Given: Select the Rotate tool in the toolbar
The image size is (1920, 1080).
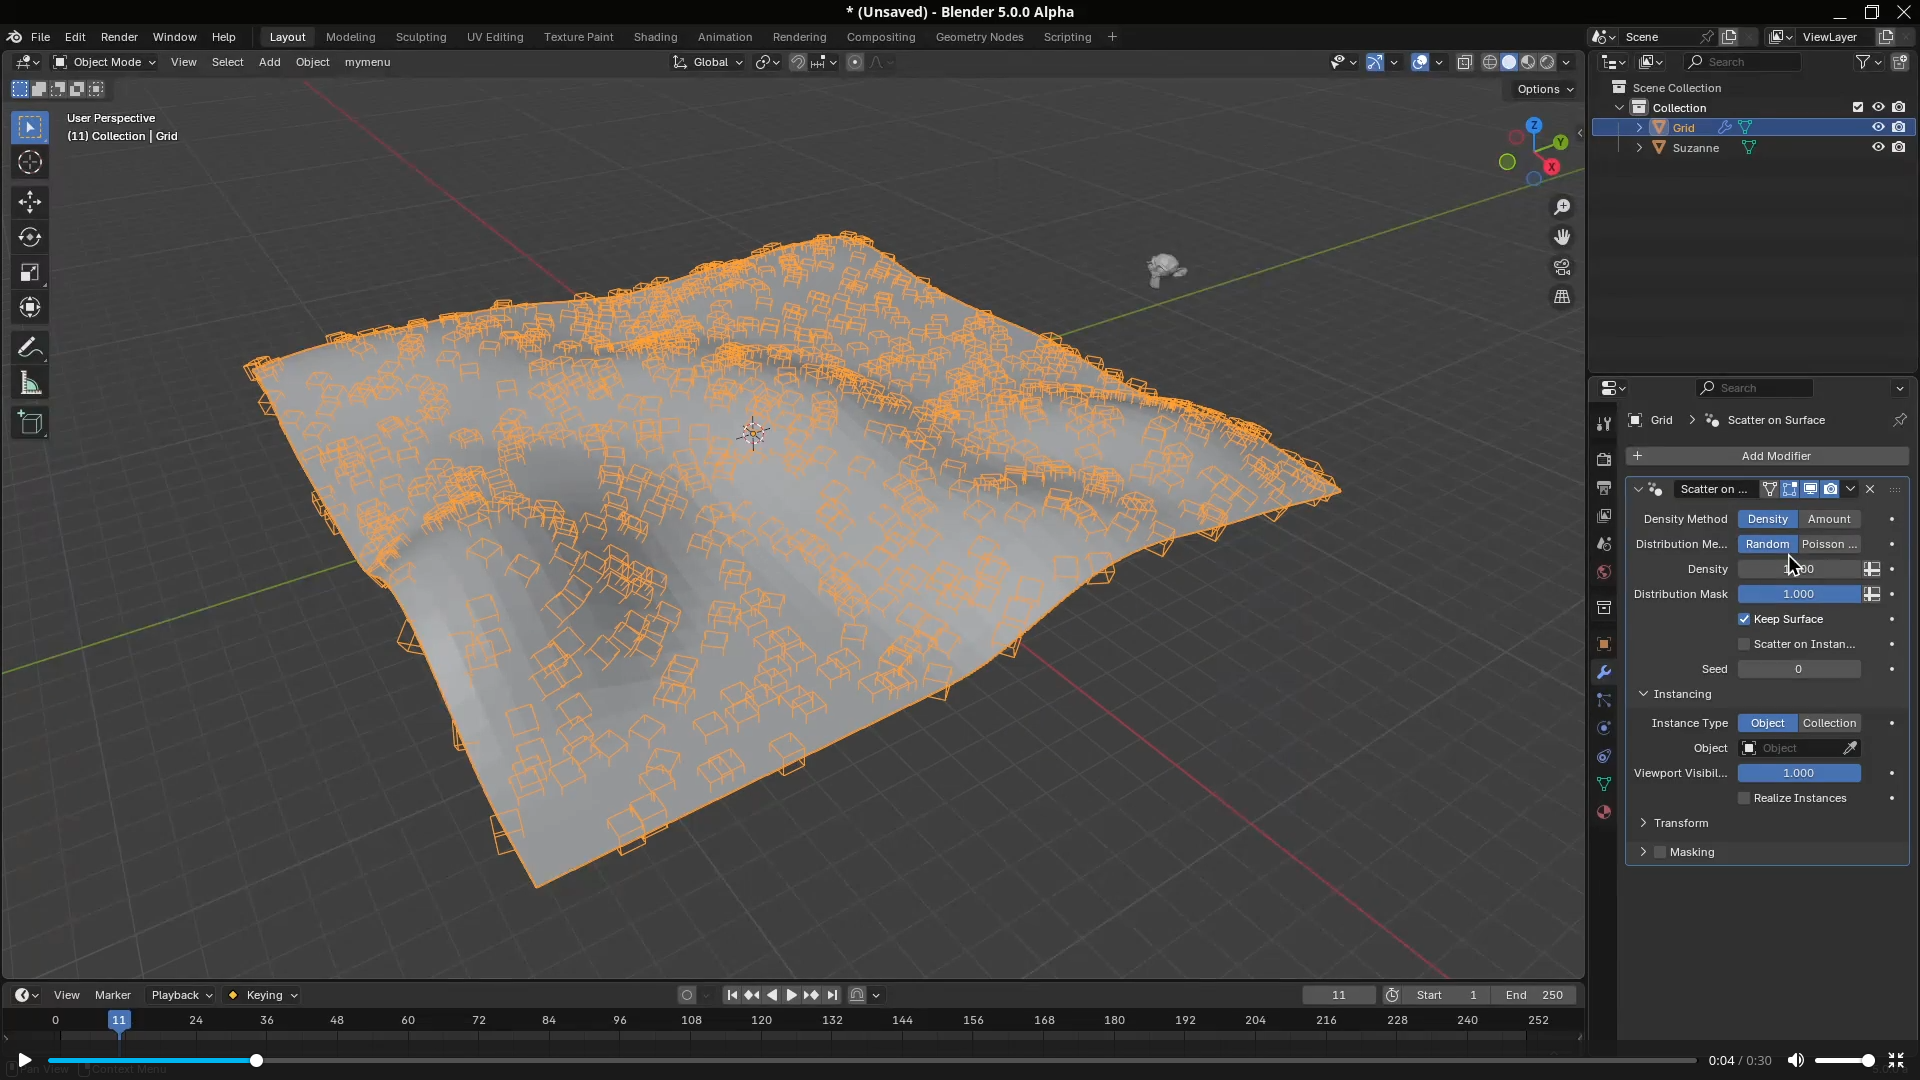Looking at the screenshot, I should pyautogui.click(x=29, y=238).
